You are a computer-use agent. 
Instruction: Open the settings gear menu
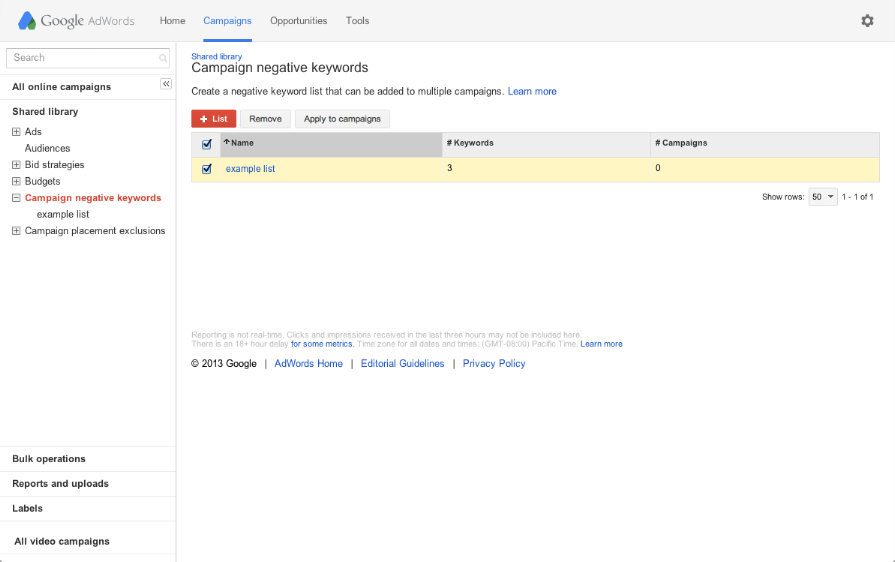click(867, 21)
